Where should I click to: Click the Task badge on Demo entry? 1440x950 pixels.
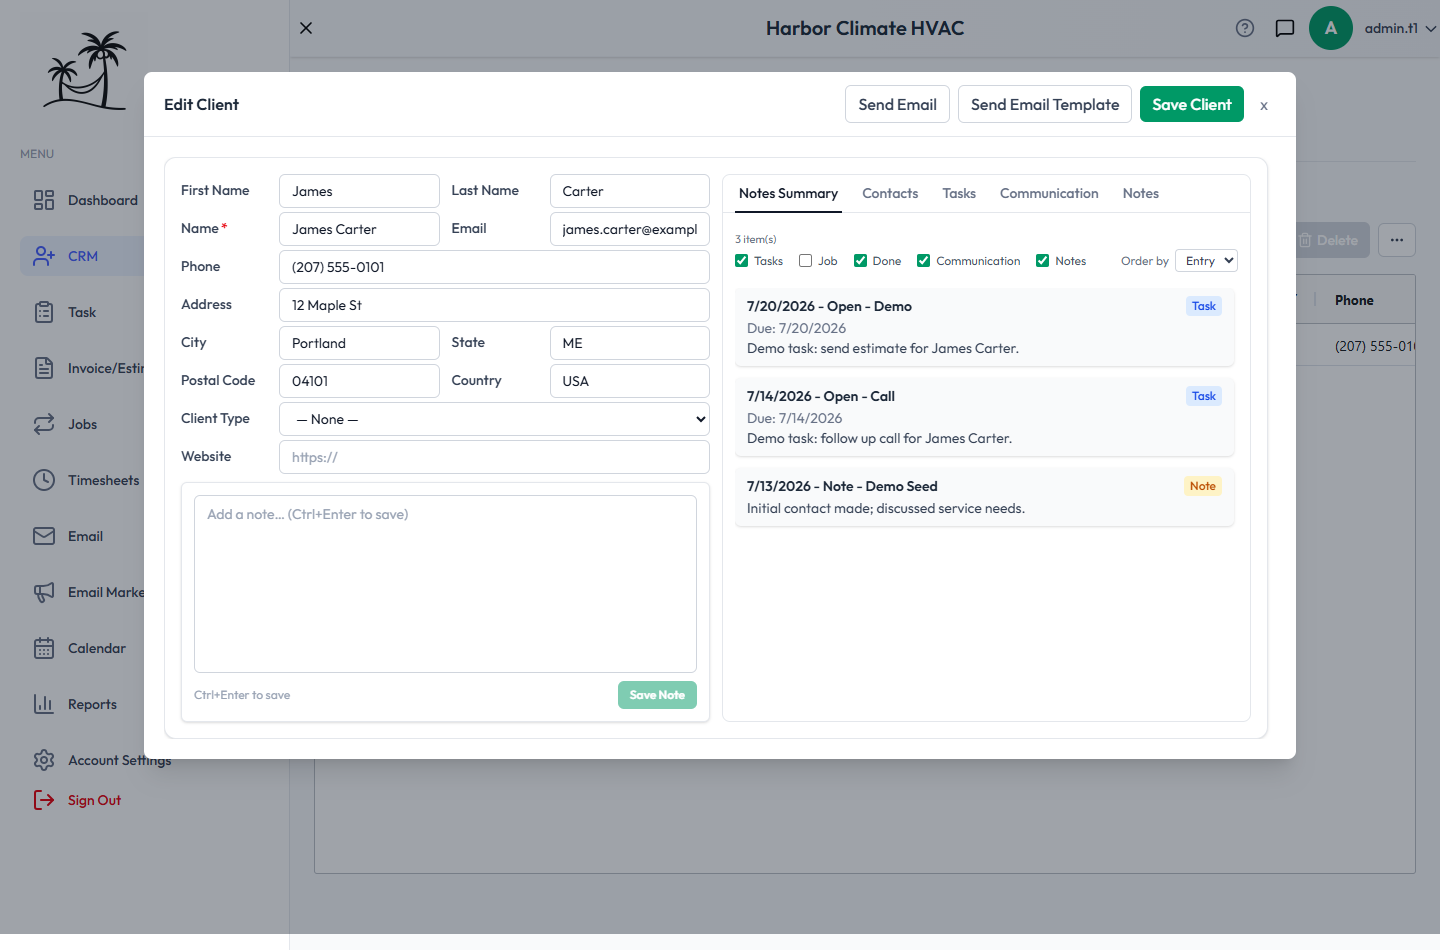coord(1204,306)
